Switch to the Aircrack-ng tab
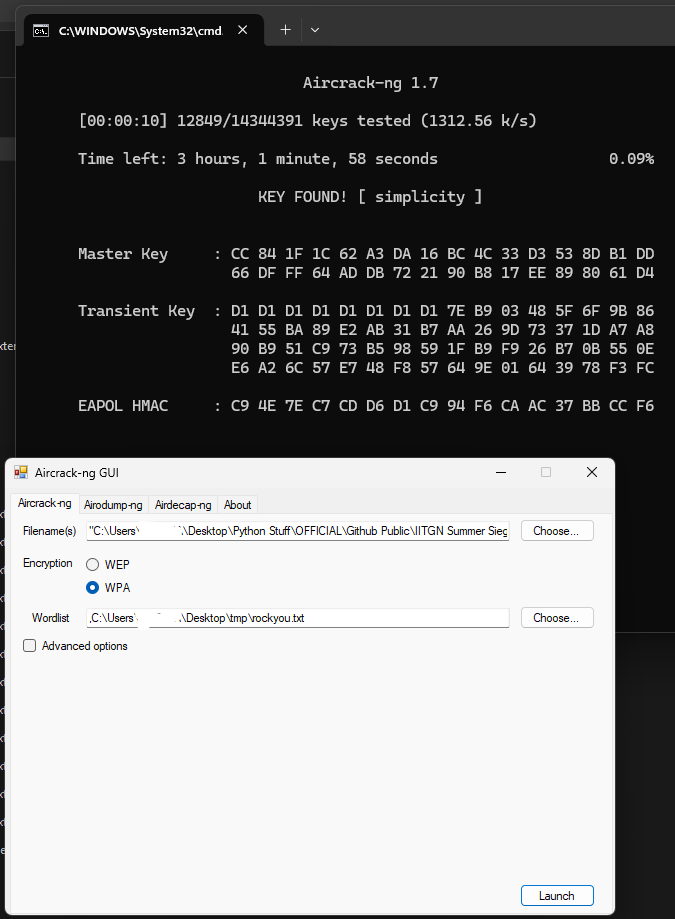 45,503
